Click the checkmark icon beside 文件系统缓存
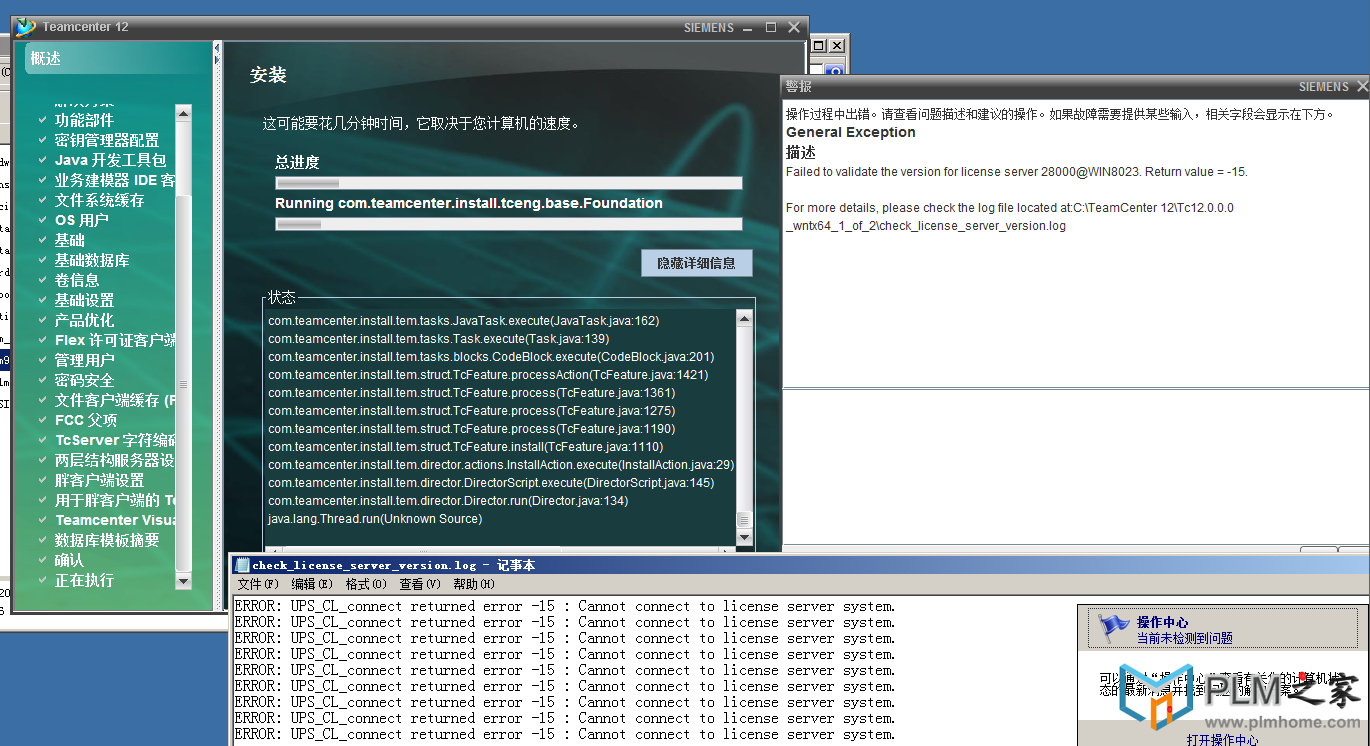 pyautogui.click(x=43, y=200)
